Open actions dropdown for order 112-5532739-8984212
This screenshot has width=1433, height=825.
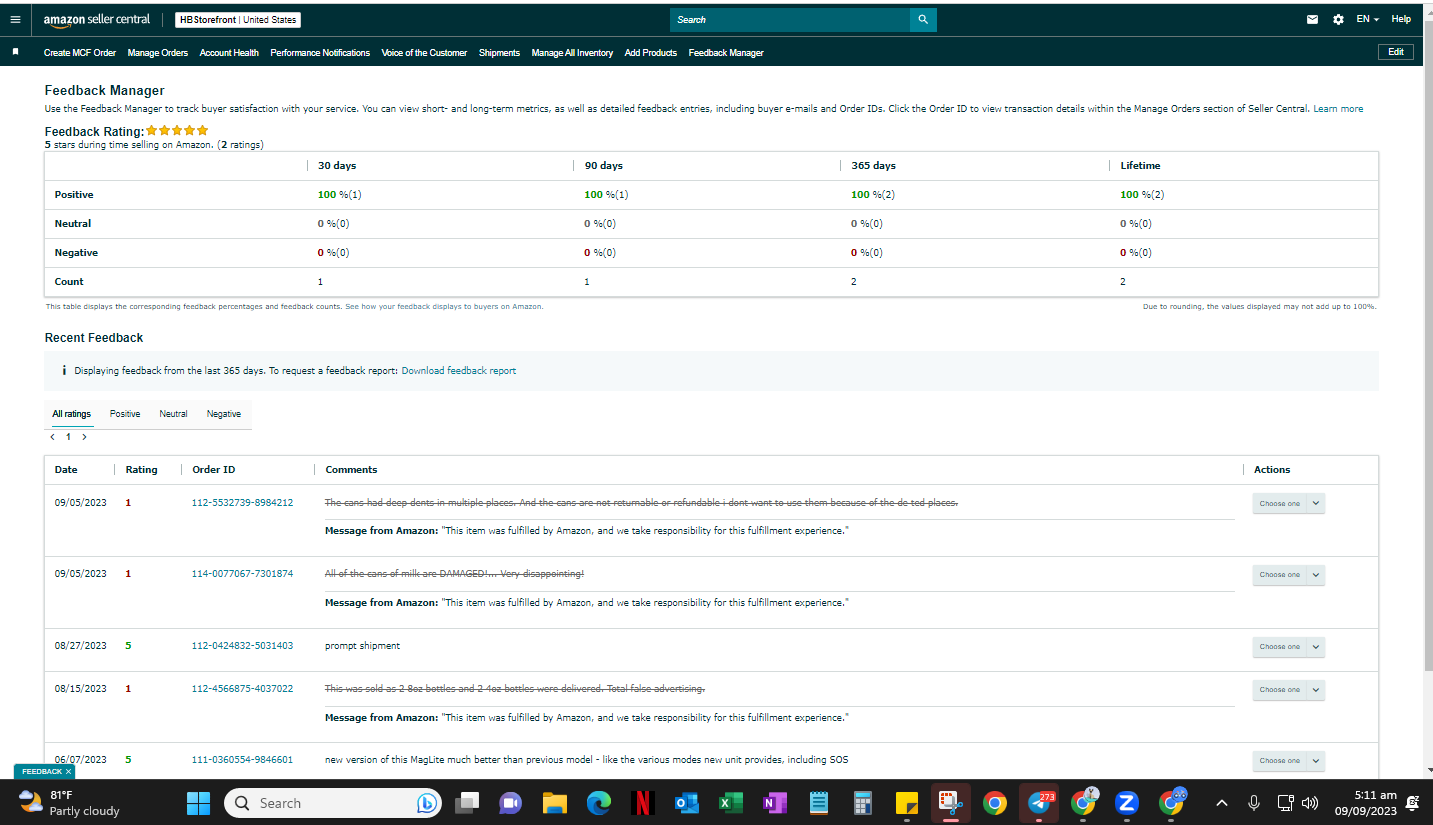(x=1288, y=503)
